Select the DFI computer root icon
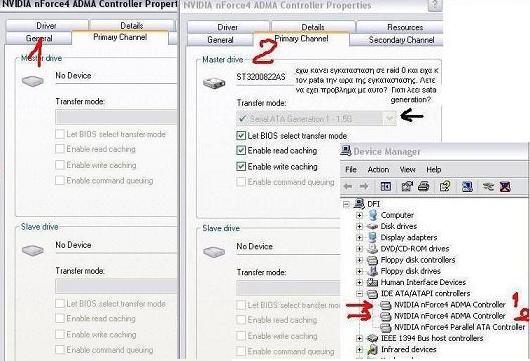Screen dimensions: 530x361 [x=359, y=203]
